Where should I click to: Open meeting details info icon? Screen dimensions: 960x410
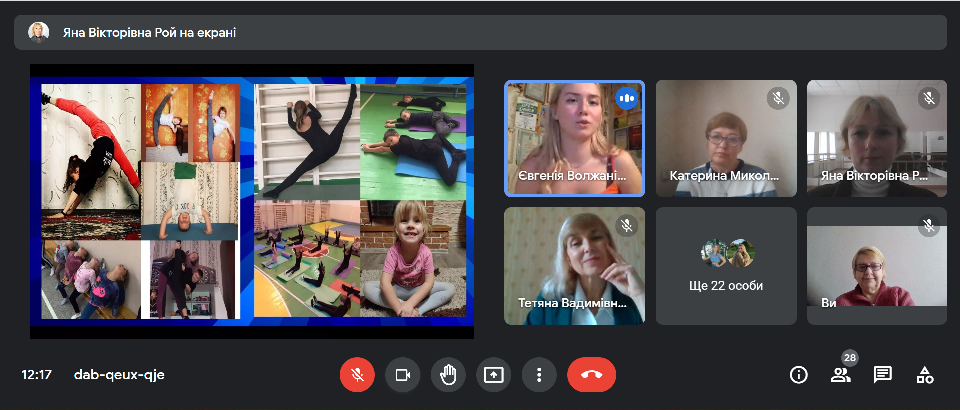798,375
